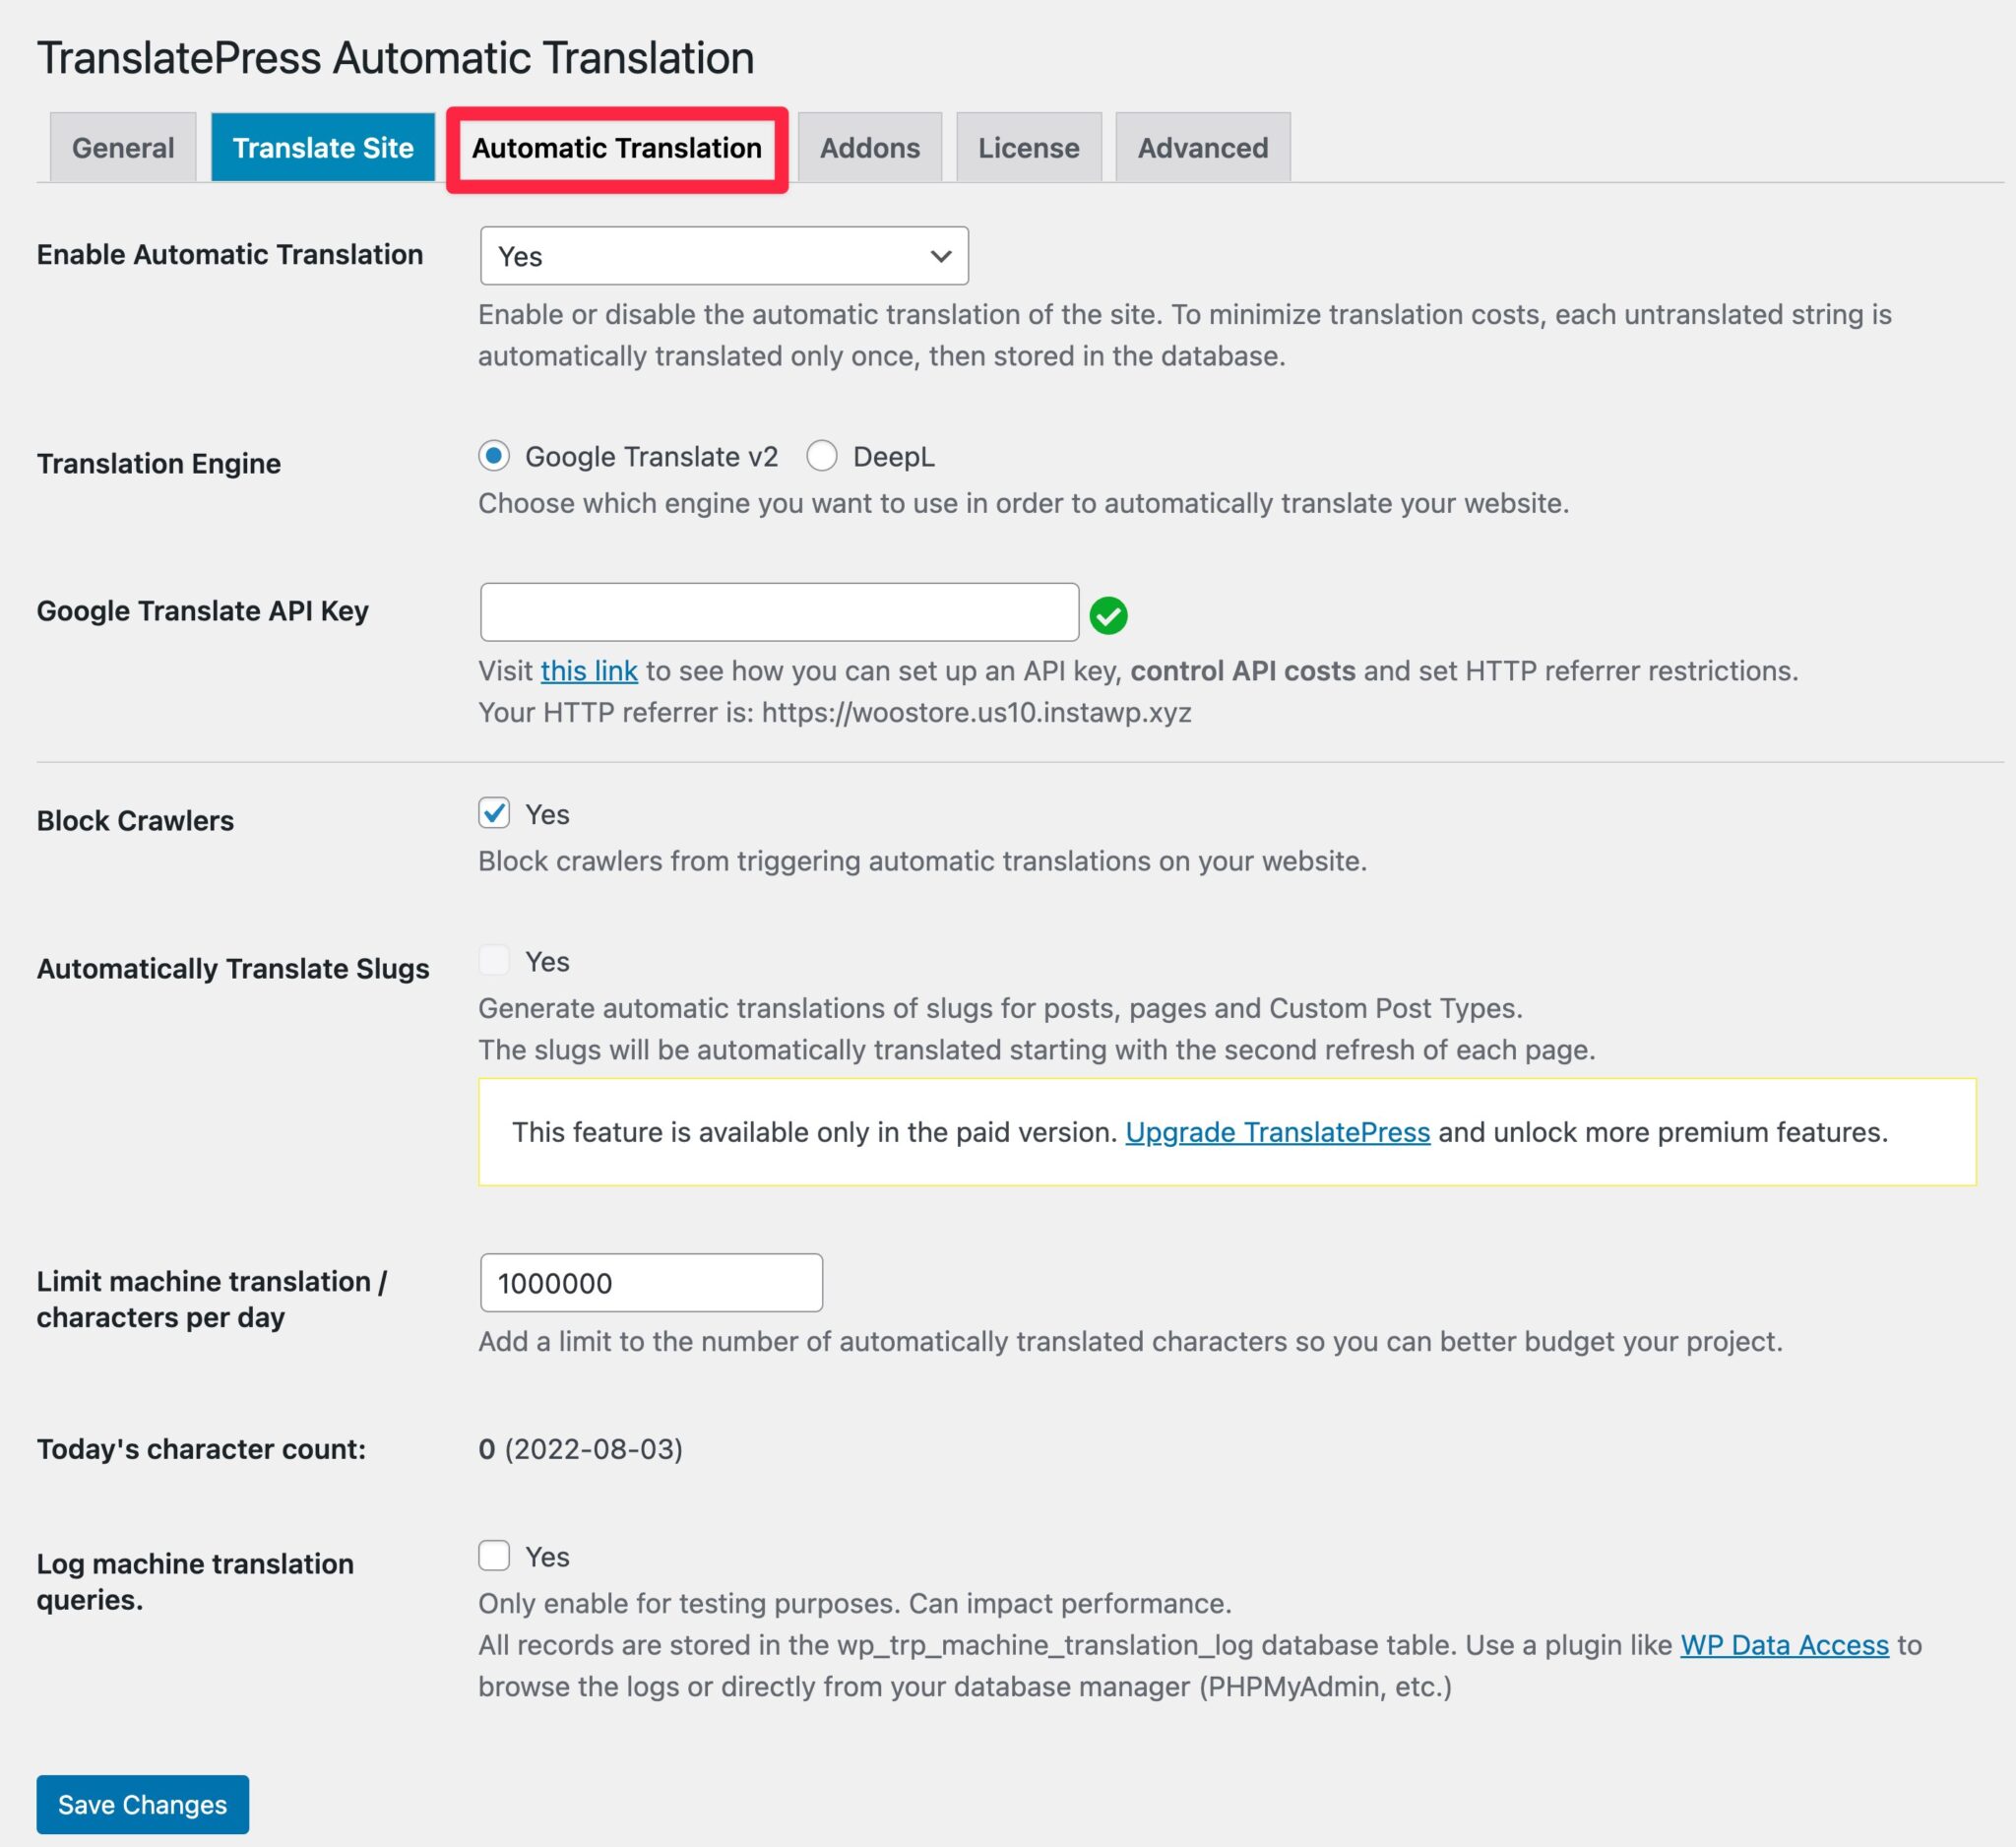The width and height of the screenshot is (2016, 1847).
Task: Open the API key setup link
Action: (588, 671)
